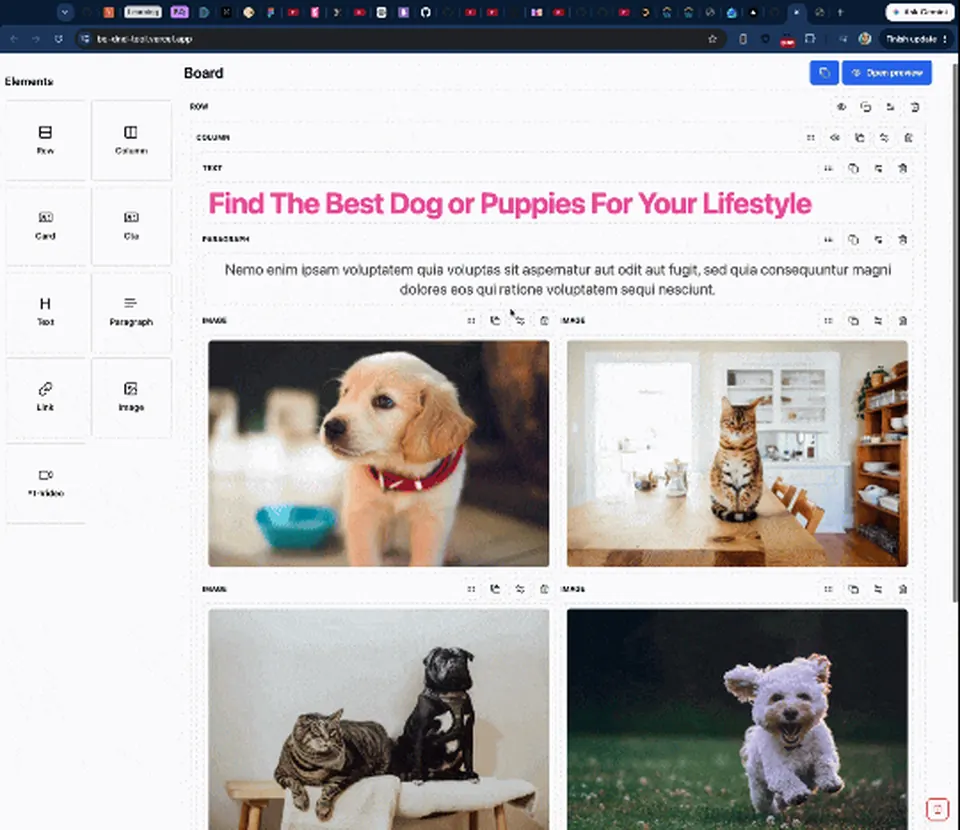
Task: Click the Open preview button
Action: (x=887, y=73)
